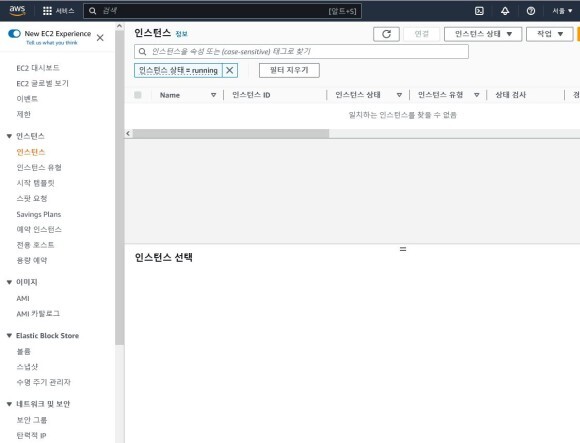The image size is (580, 443).
Task: Remove the running state filter chip
Action: (230, 70)
